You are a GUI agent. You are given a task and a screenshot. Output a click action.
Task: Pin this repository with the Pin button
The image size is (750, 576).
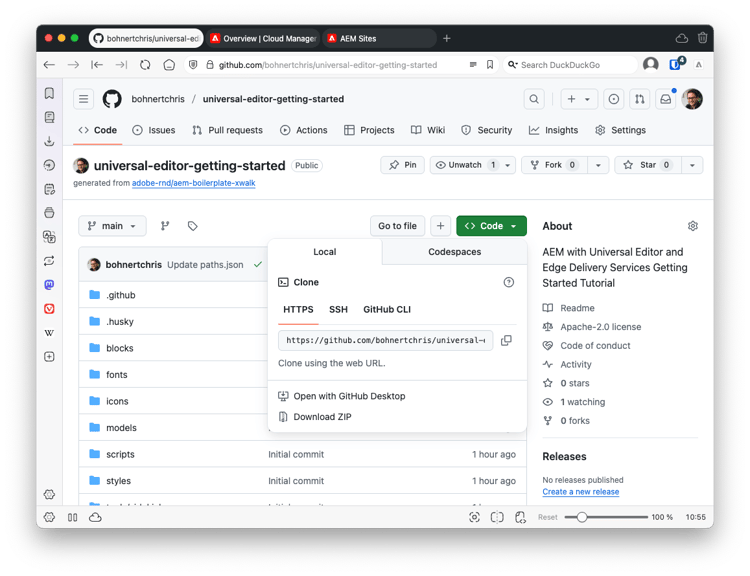click(402, 165)
